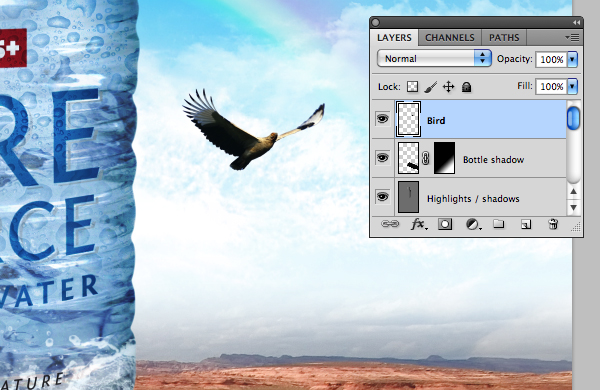Image resolution: width=600 pixels, height=390 pixels.
Task: Delete layer with trash icon
Action: 553,224
